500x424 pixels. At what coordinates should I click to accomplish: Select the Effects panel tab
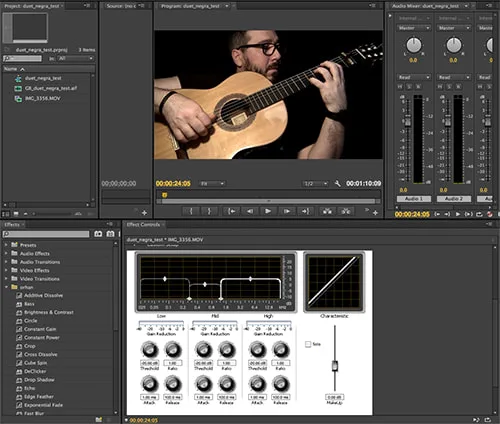point(12,224)
